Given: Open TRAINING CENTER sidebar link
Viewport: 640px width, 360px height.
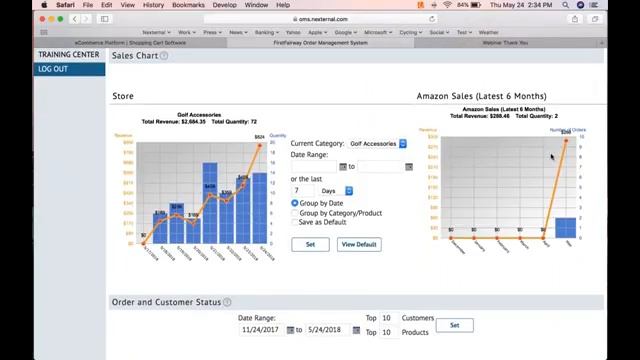Looking at the screenshot, I should [69, 55].
